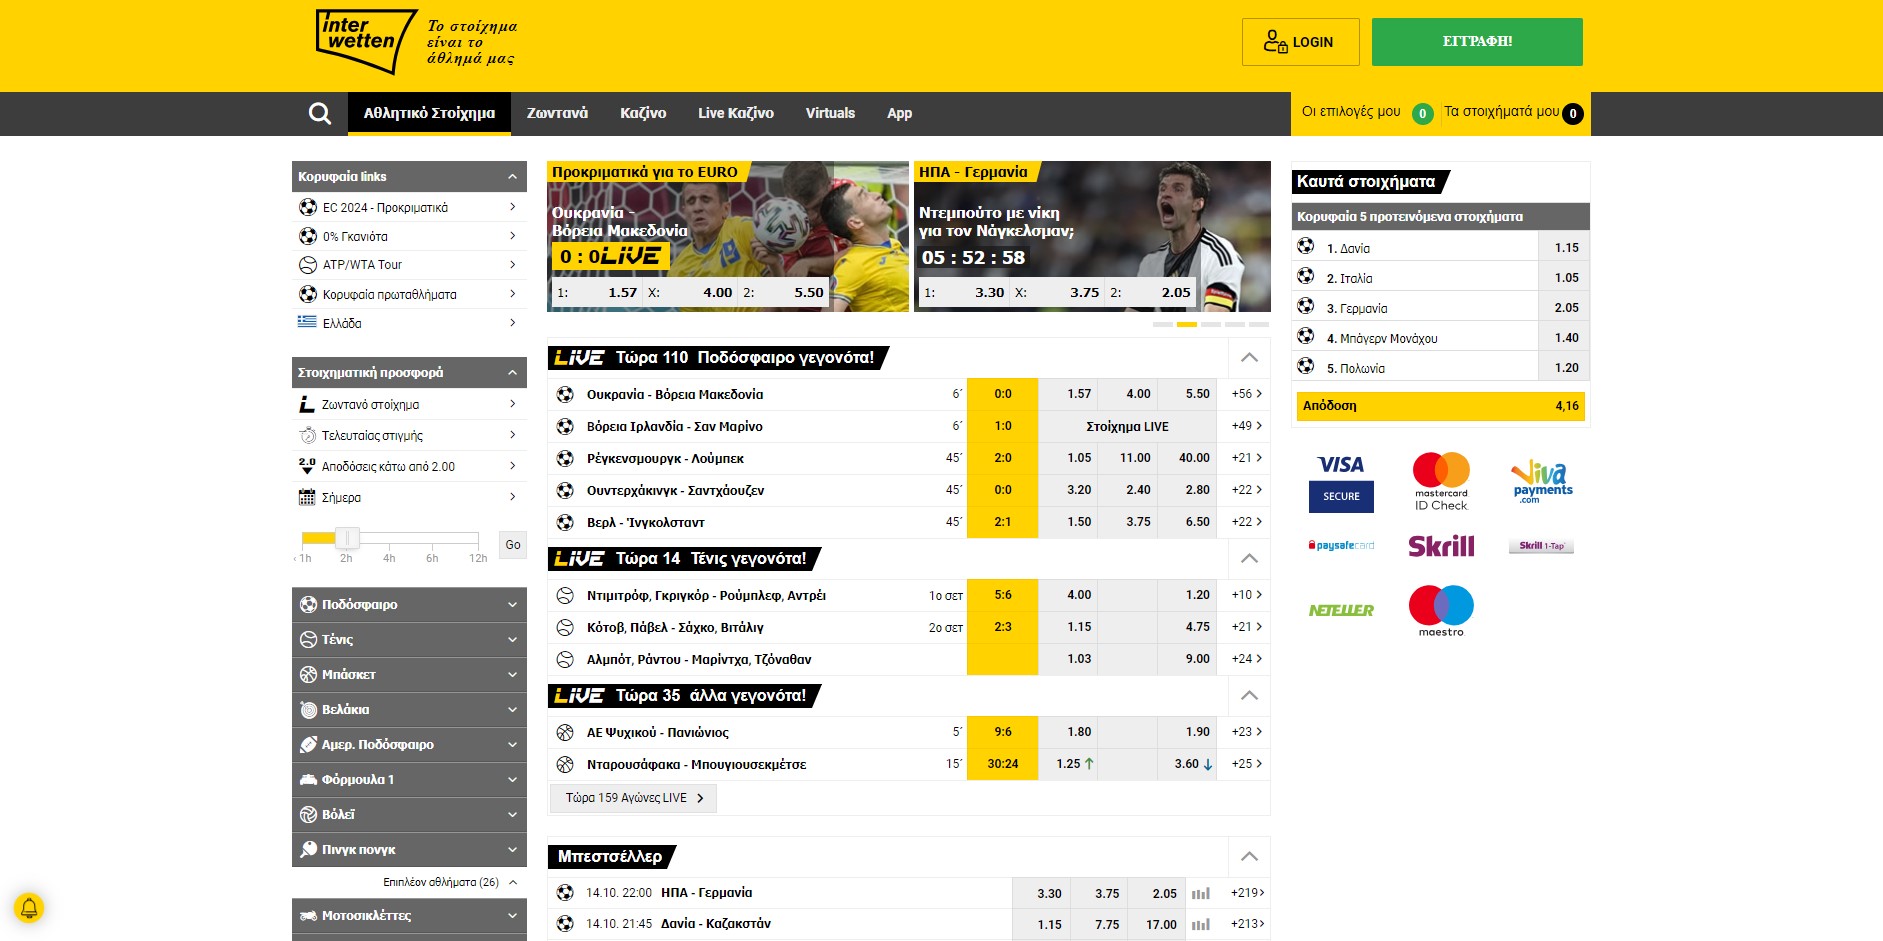Click the Go button by time slider

[x=513, y=545]
